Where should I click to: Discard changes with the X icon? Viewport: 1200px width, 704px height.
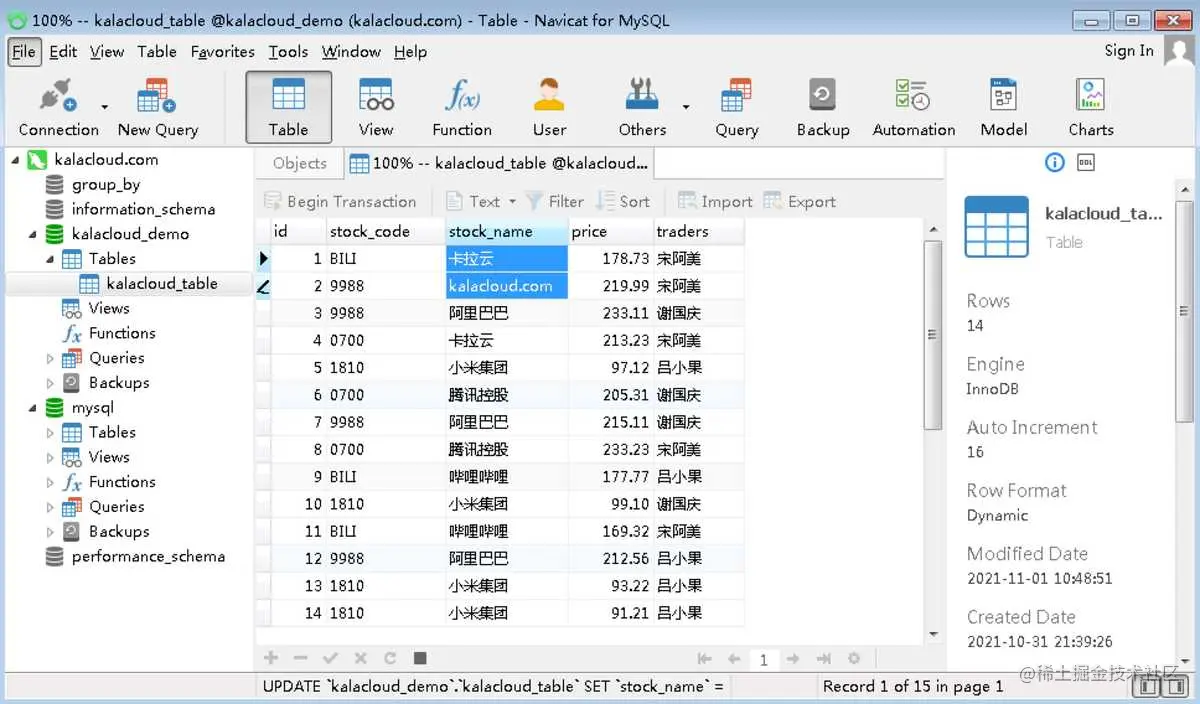pyautogui.click(x=360, y=658)
